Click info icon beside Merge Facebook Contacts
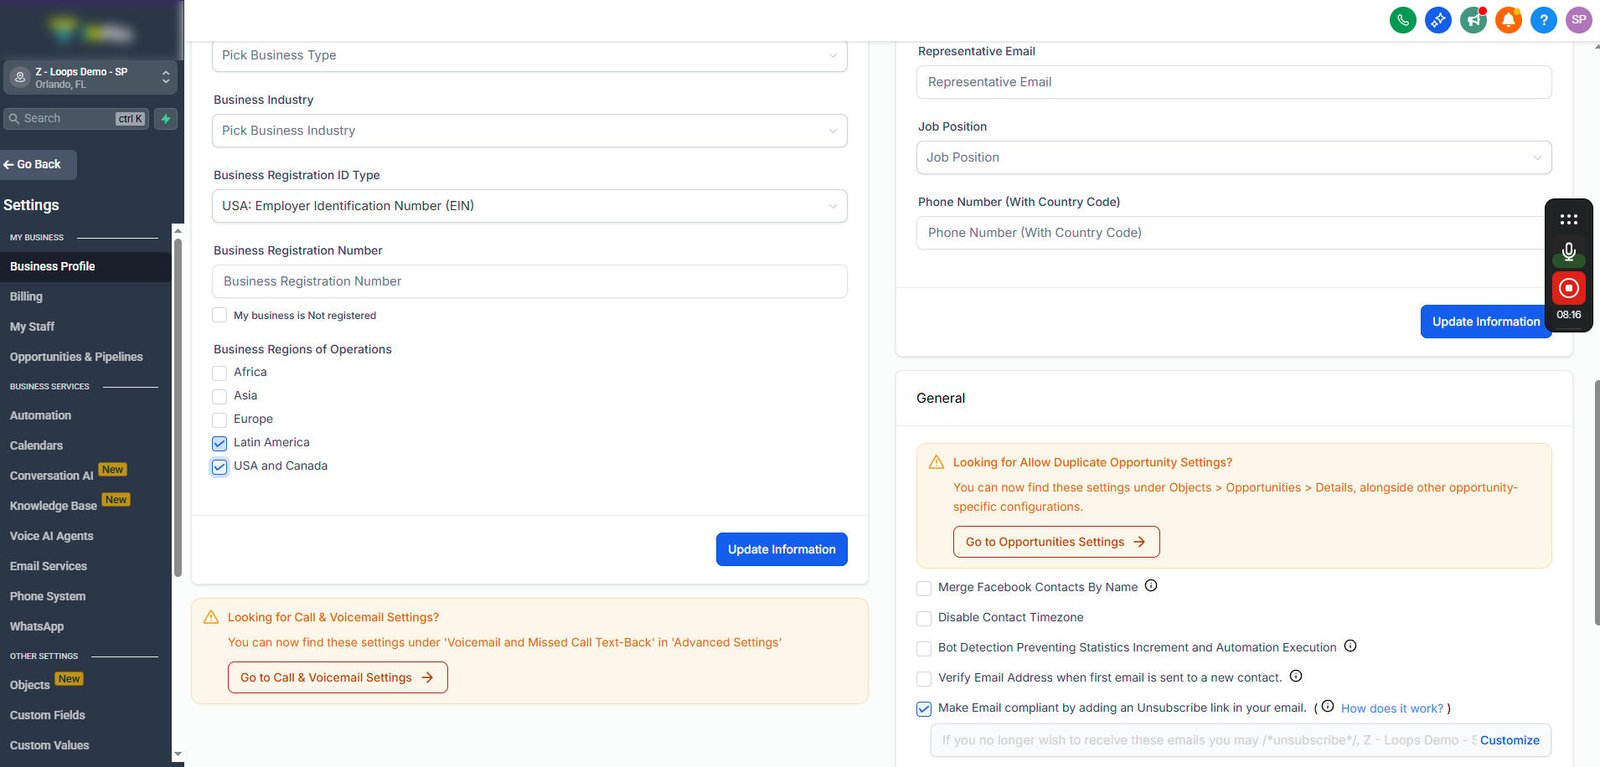The width and height of the screenshot is (1600, 767). click(1151, 586)
